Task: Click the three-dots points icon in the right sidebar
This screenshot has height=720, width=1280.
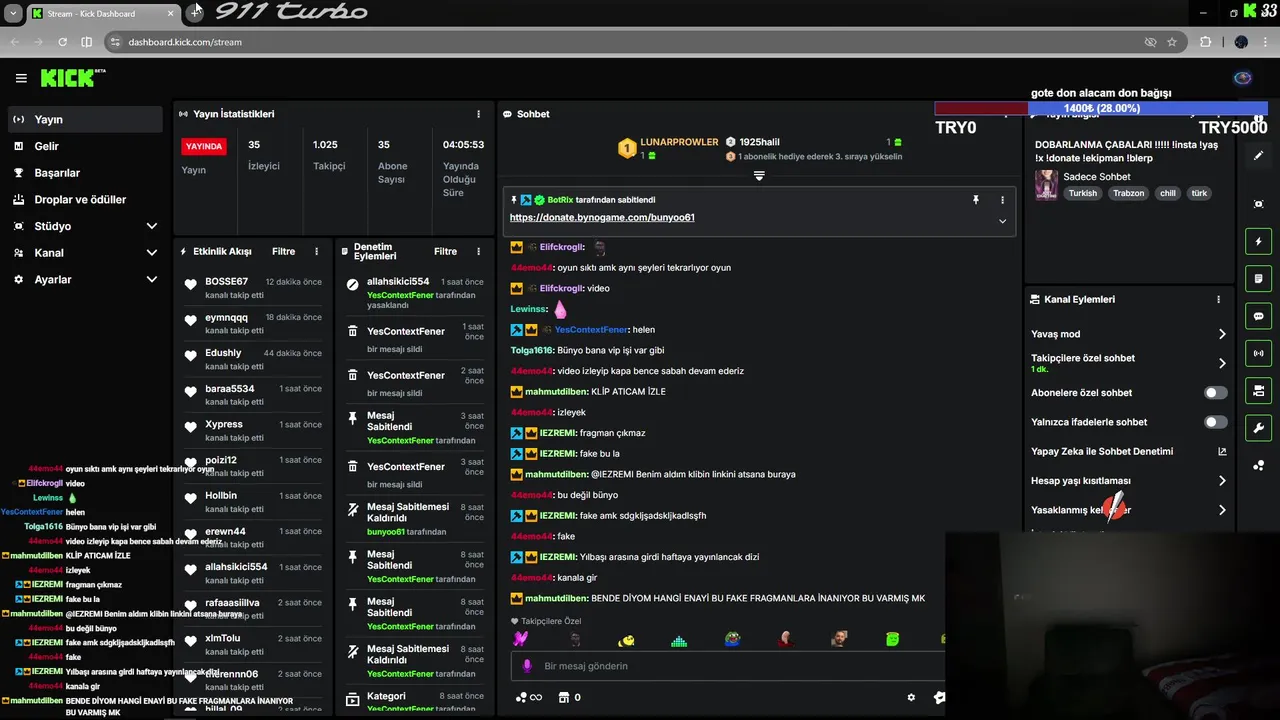Action: (x=1259, y=466)
